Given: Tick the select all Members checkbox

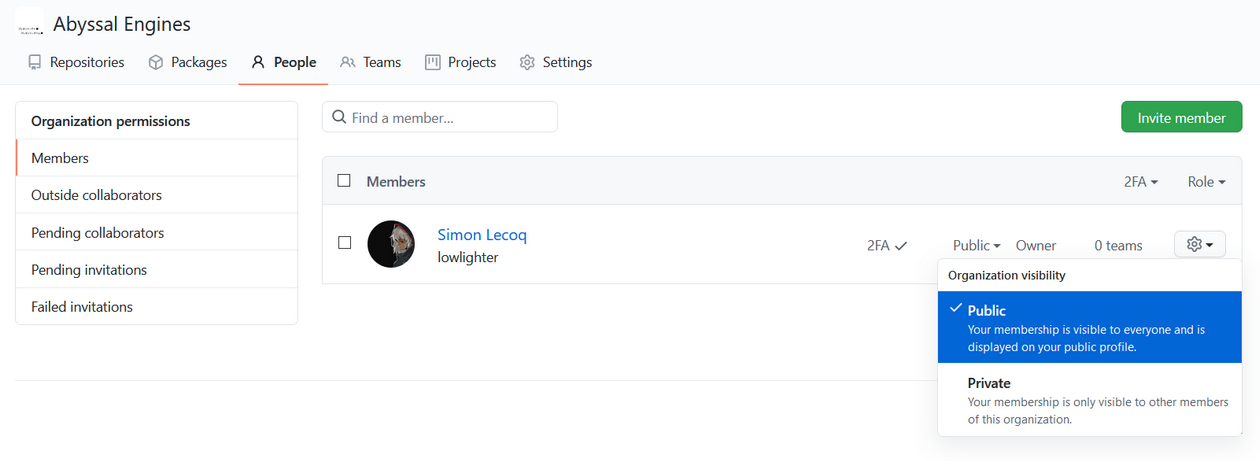Looking at the screenshot, I should [x=344, y=181].
